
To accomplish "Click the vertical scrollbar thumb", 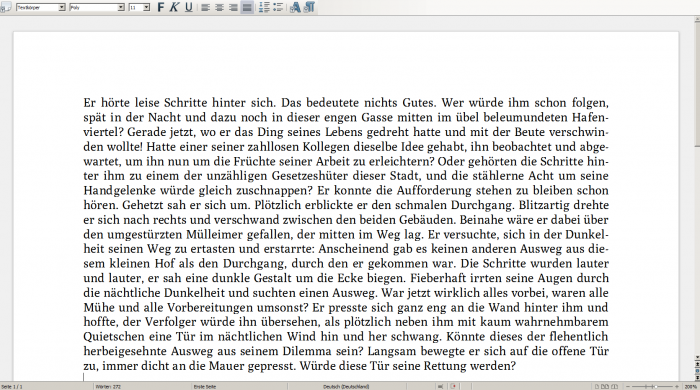I will pos(697,83).
